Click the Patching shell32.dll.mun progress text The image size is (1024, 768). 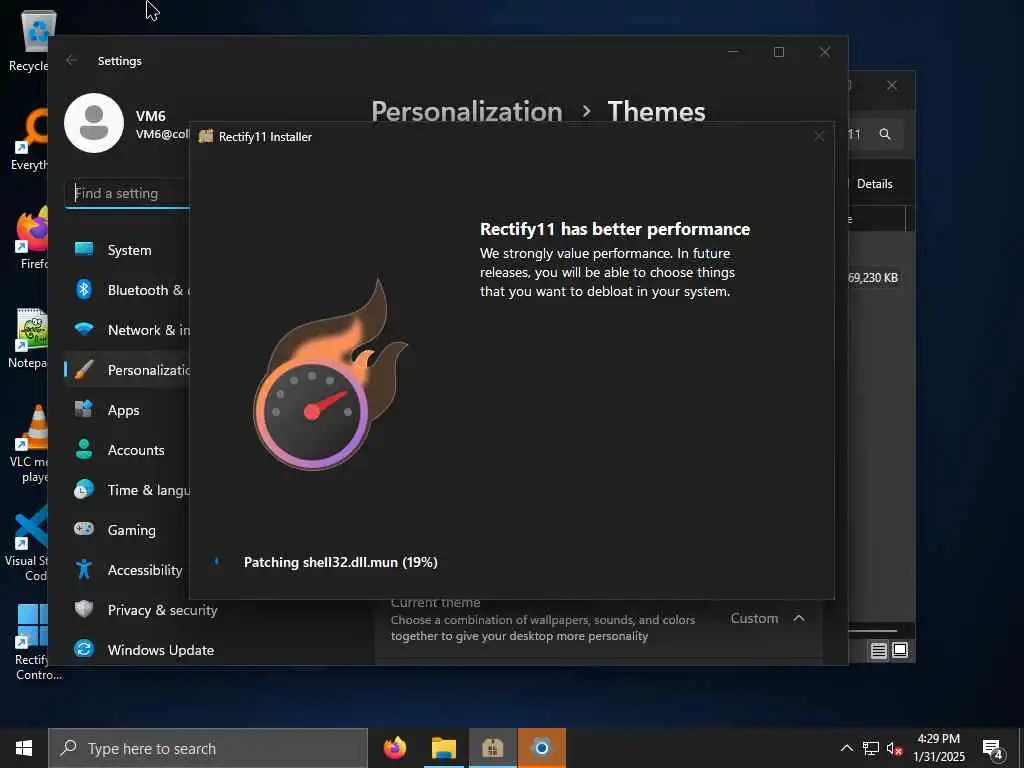click(x=341, y=562)
